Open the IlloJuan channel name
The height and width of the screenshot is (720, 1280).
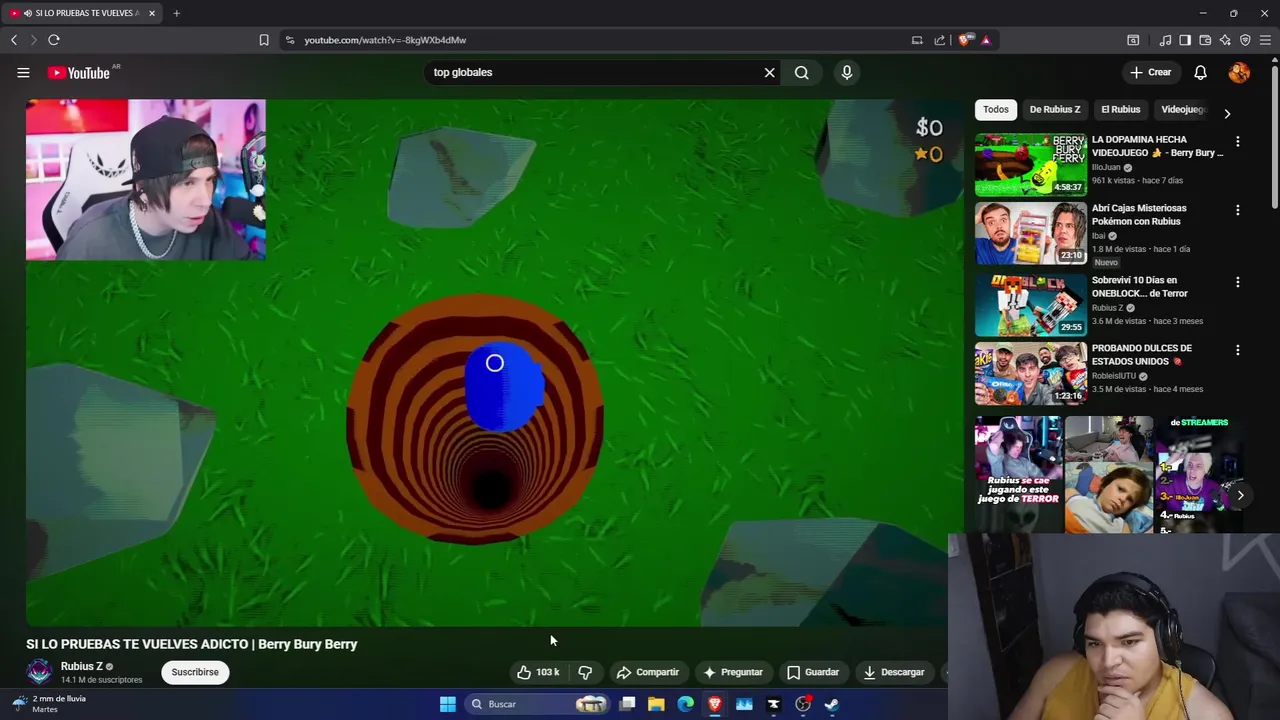[x=1106, y=168]
